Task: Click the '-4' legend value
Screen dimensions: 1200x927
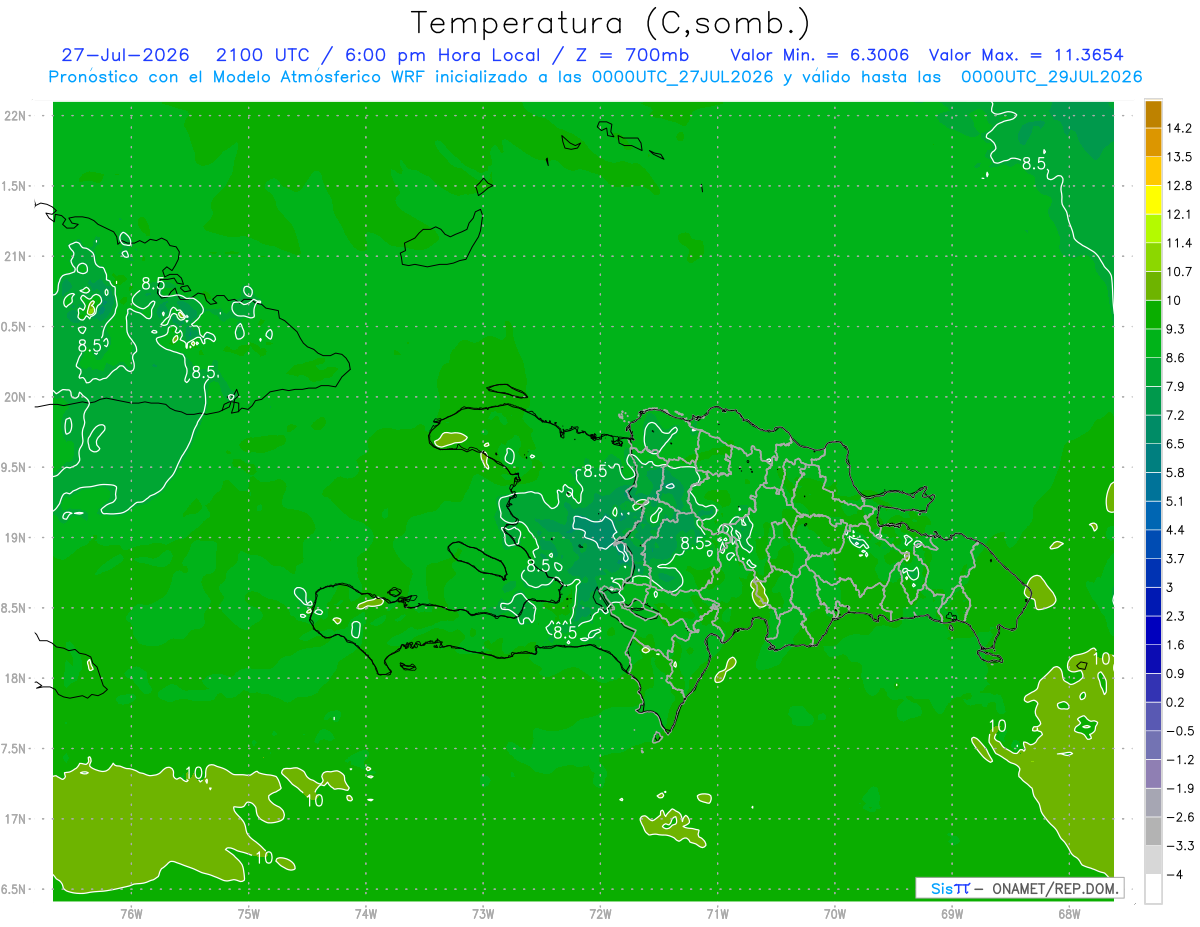Action: coord(1174,874)
